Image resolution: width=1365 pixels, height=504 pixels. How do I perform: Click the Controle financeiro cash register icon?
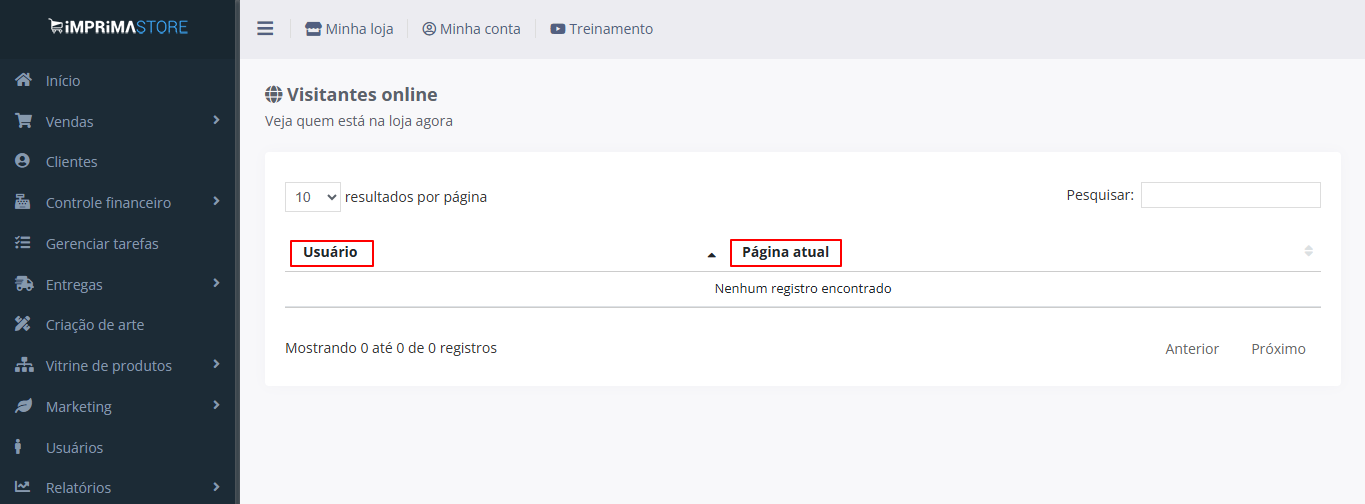click(23, 202)
